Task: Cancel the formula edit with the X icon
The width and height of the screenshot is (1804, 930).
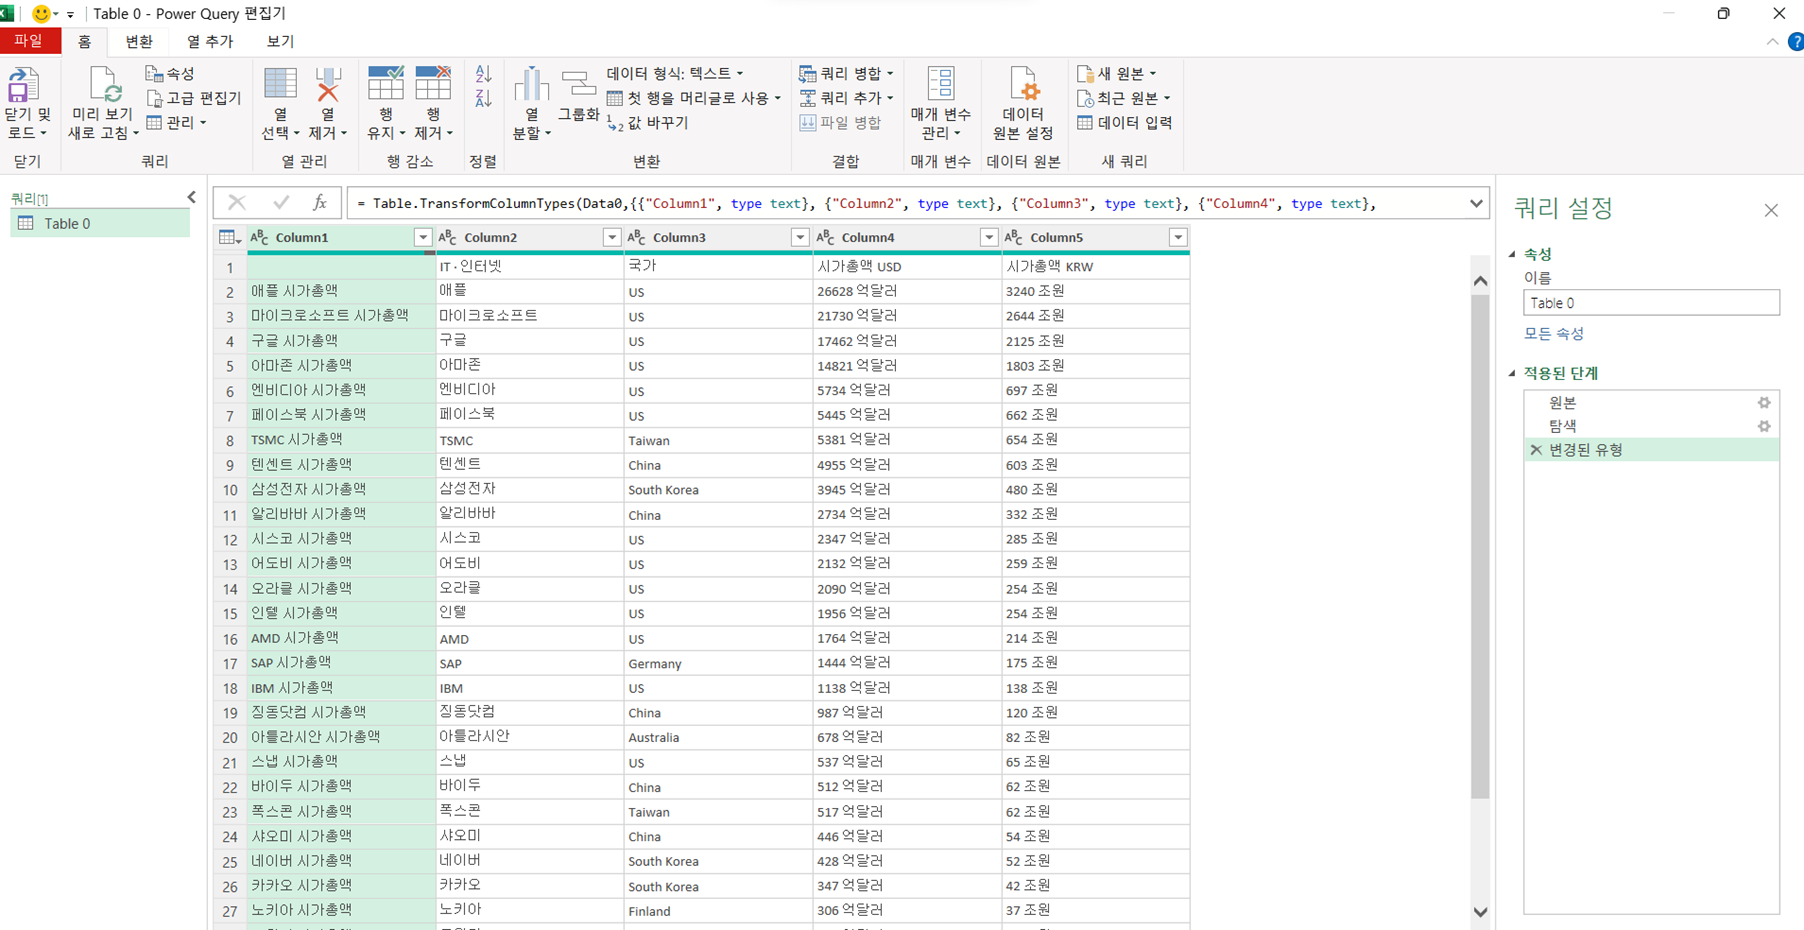Action: tap(236, 203)
